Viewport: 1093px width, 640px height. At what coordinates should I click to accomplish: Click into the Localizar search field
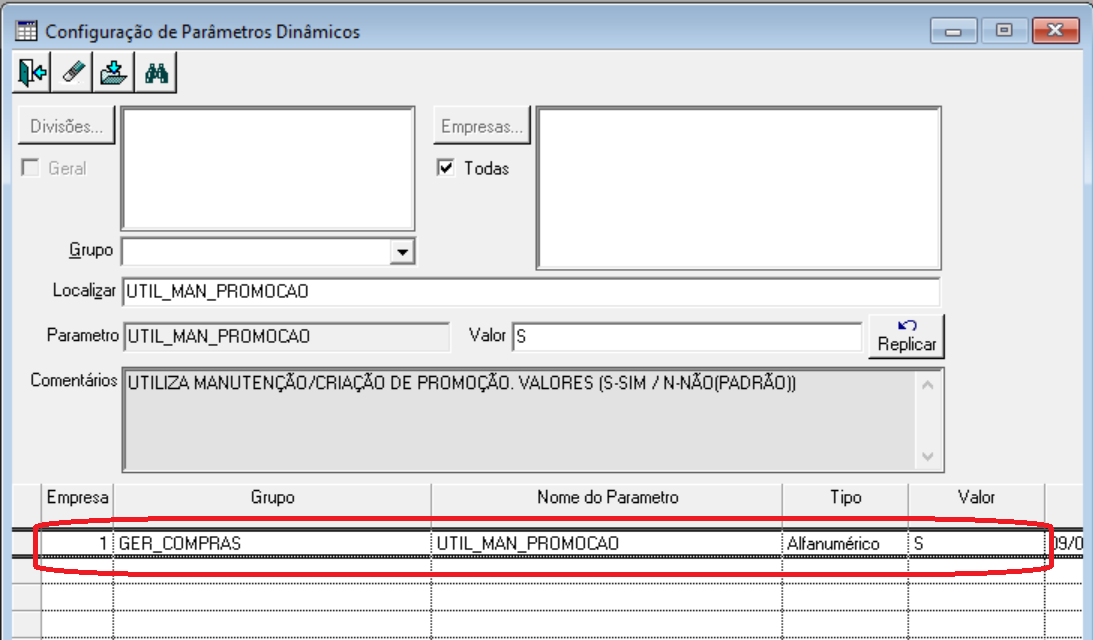pyautogui.click(x=531, y=291)
